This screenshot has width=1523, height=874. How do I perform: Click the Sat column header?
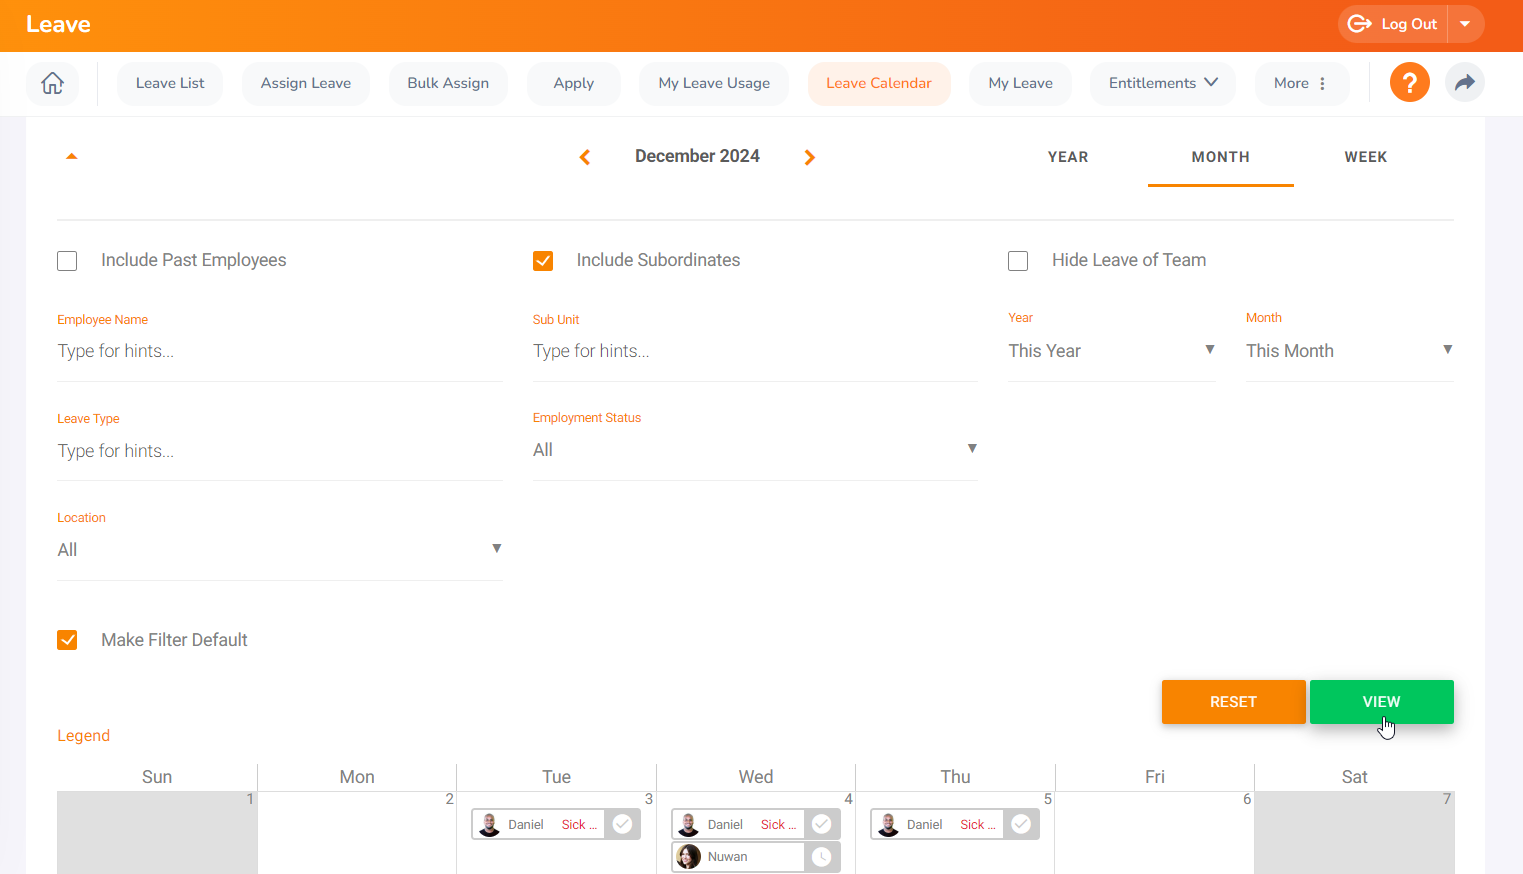(x=1354, y=777)
